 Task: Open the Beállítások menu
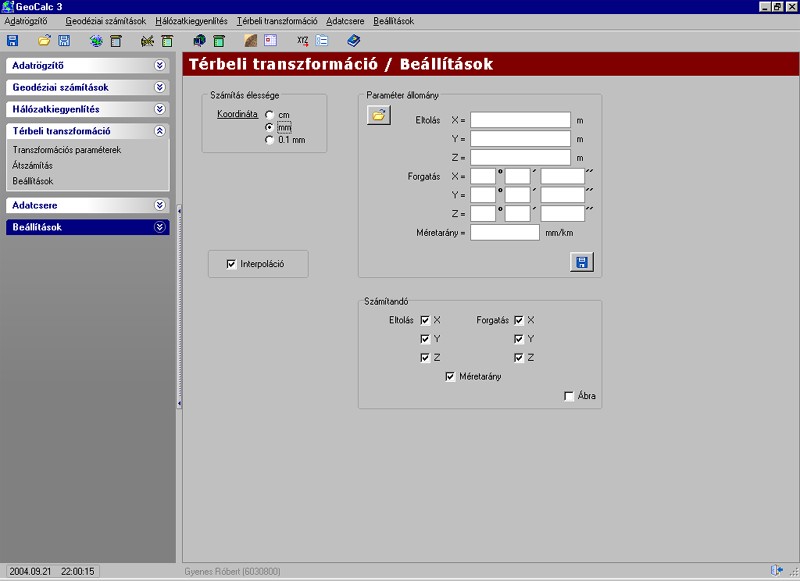tap(393, 21)
